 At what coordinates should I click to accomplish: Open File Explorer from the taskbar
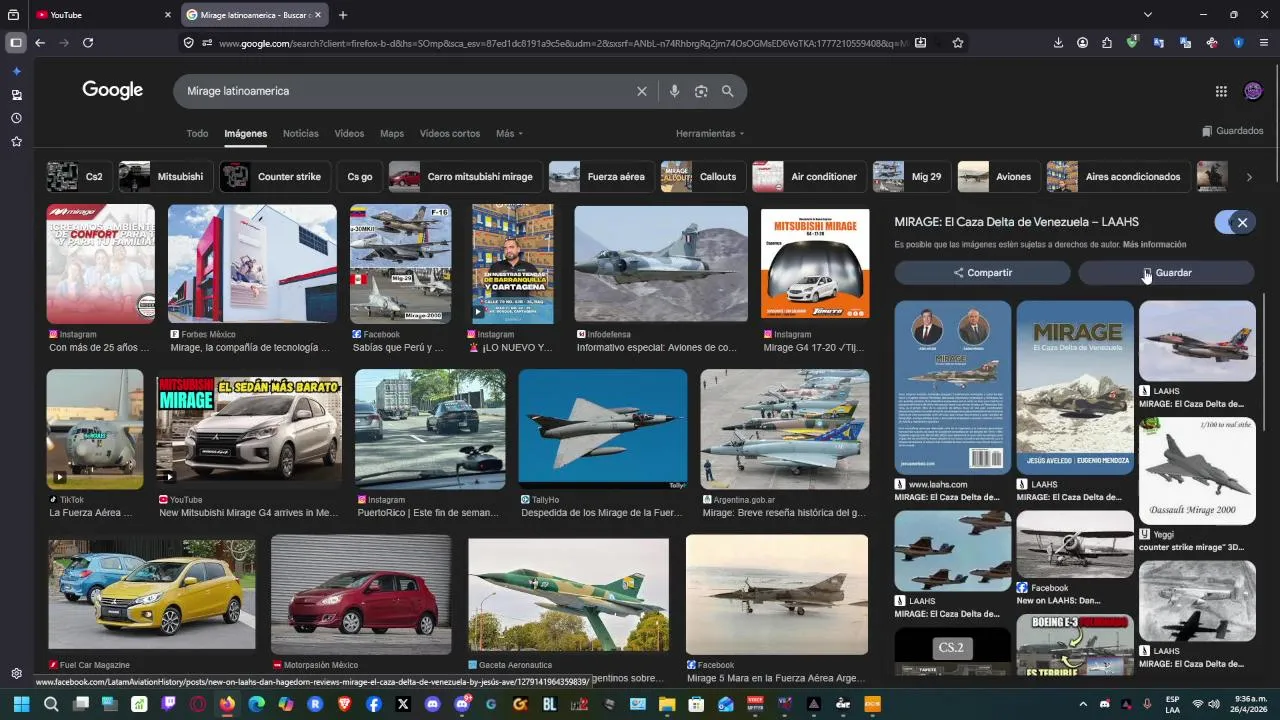point(666,704)
